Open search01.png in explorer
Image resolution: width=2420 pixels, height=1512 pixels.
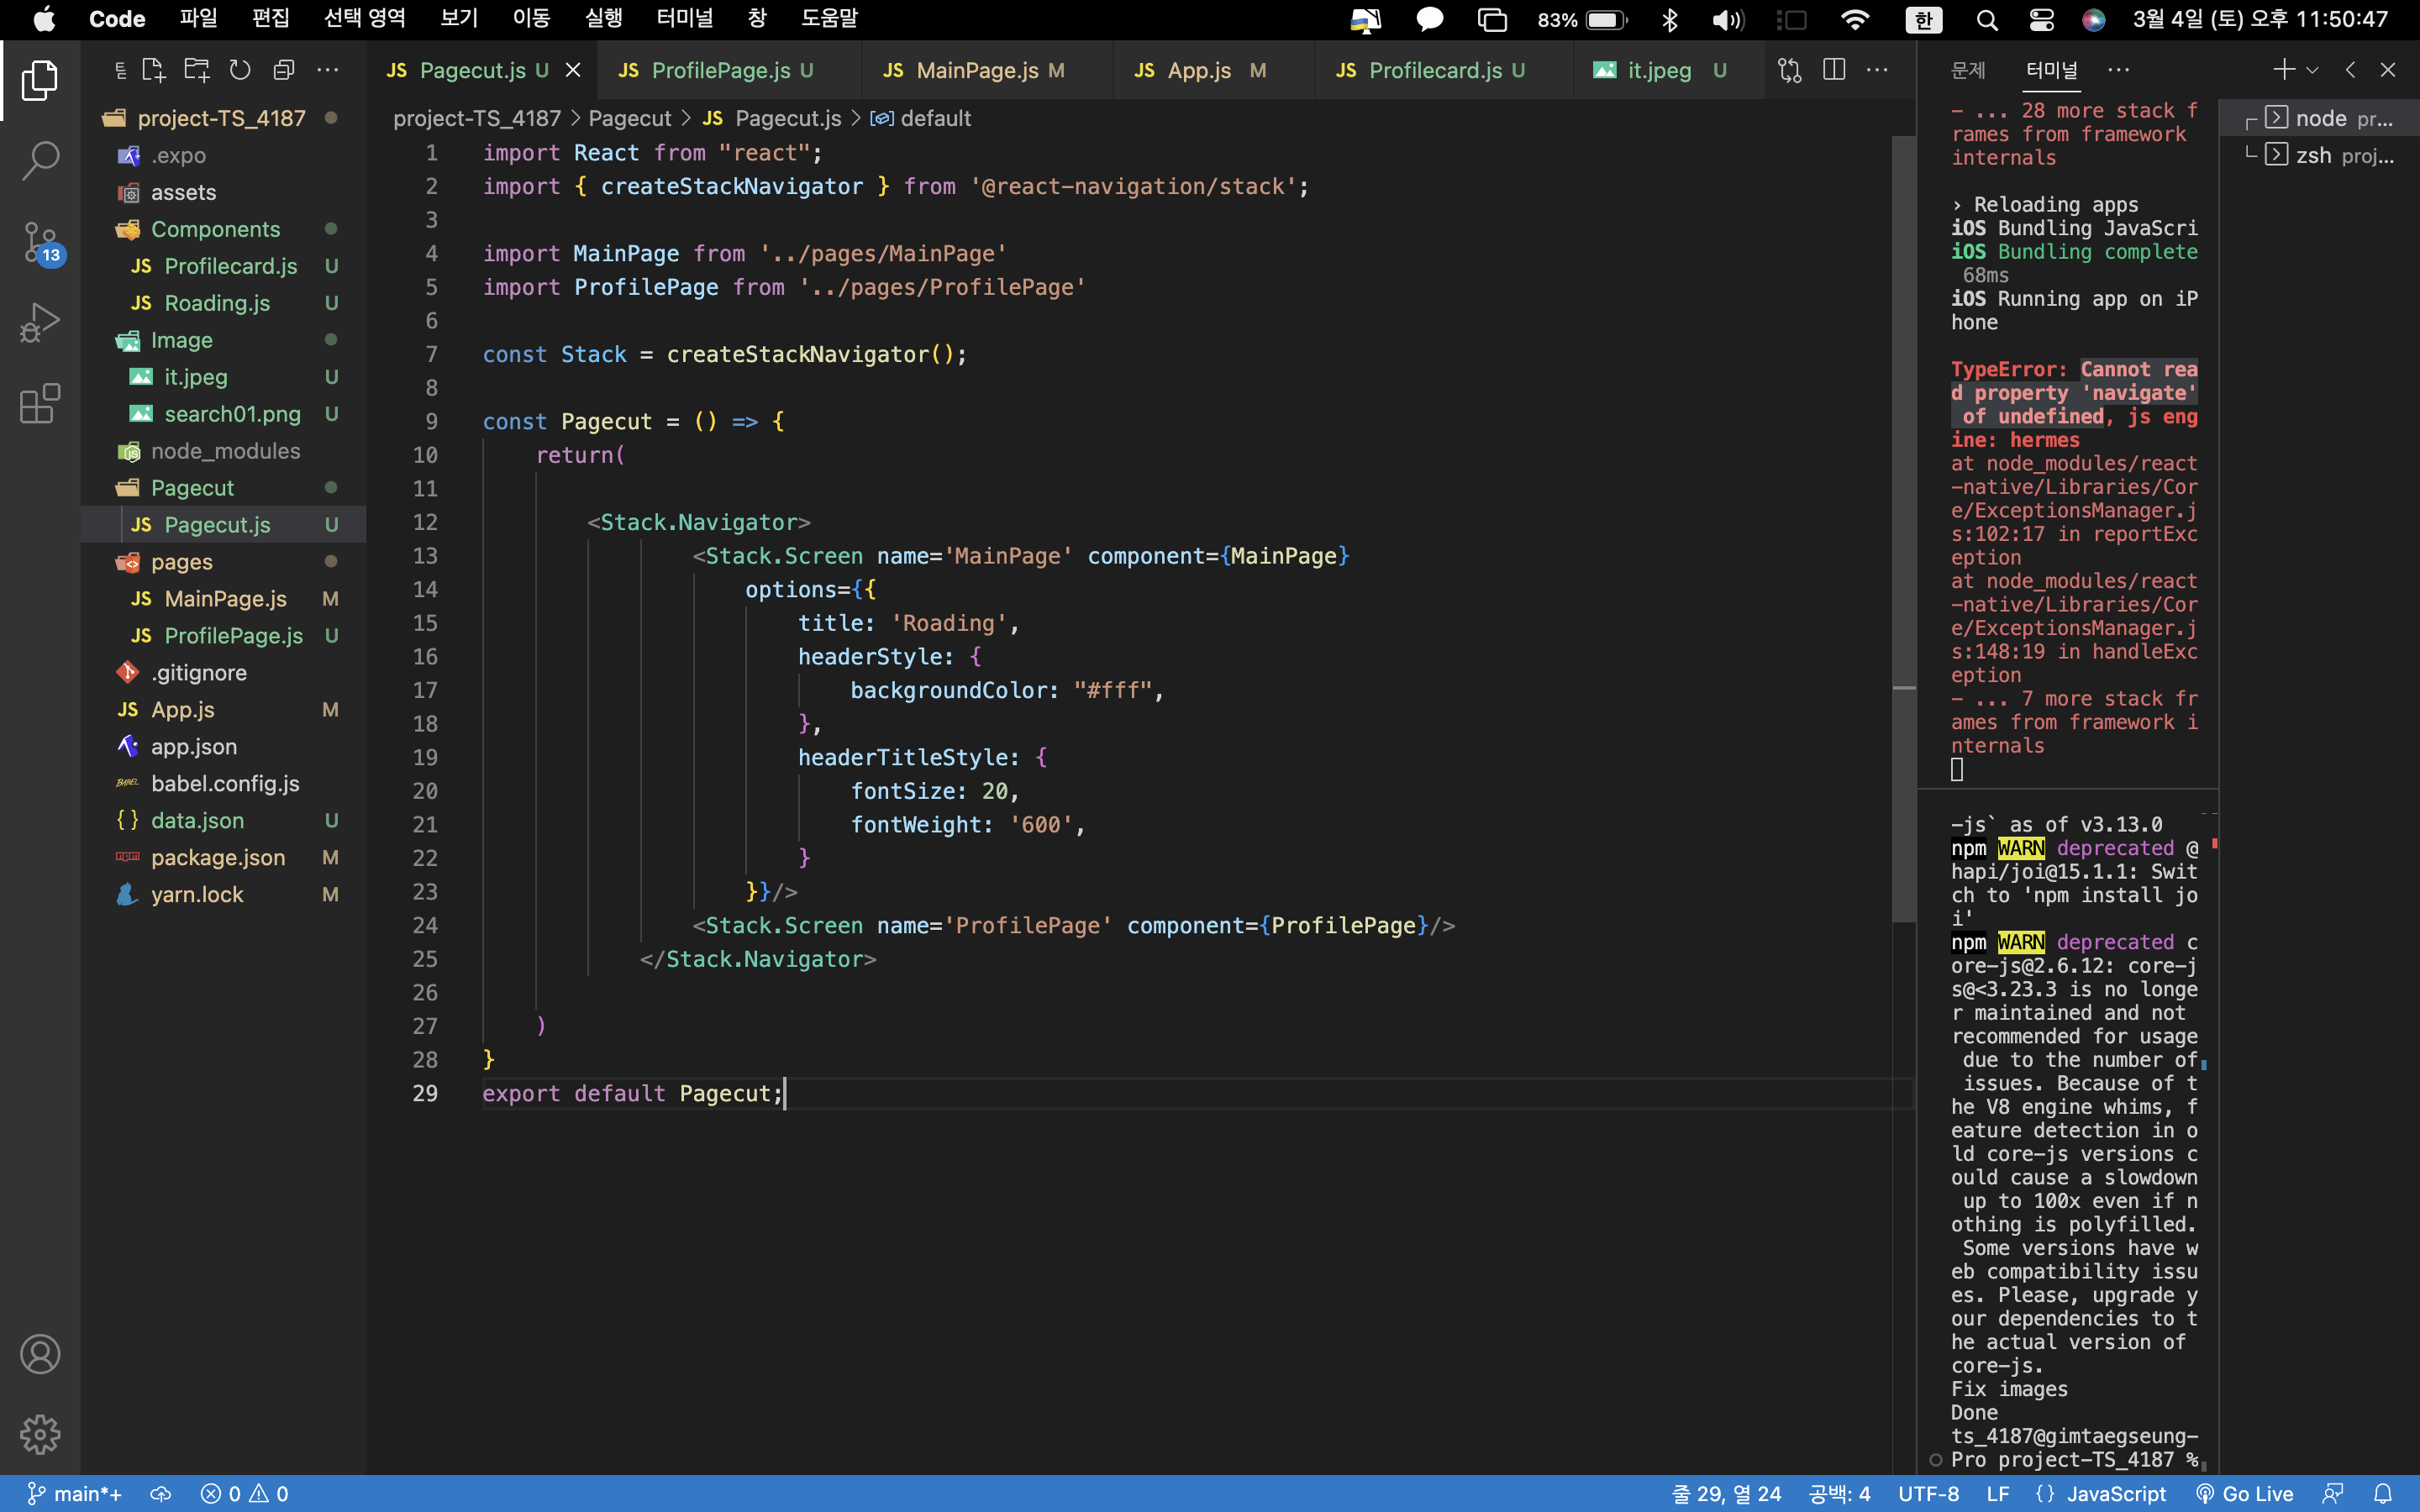tap(223, 414)
